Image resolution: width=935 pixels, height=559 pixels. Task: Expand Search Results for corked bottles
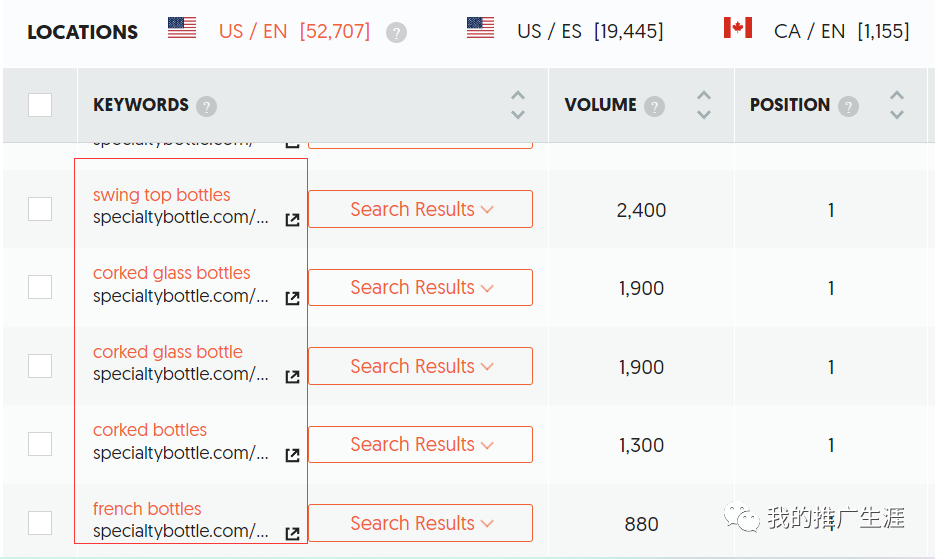click(x=420, y=444)
